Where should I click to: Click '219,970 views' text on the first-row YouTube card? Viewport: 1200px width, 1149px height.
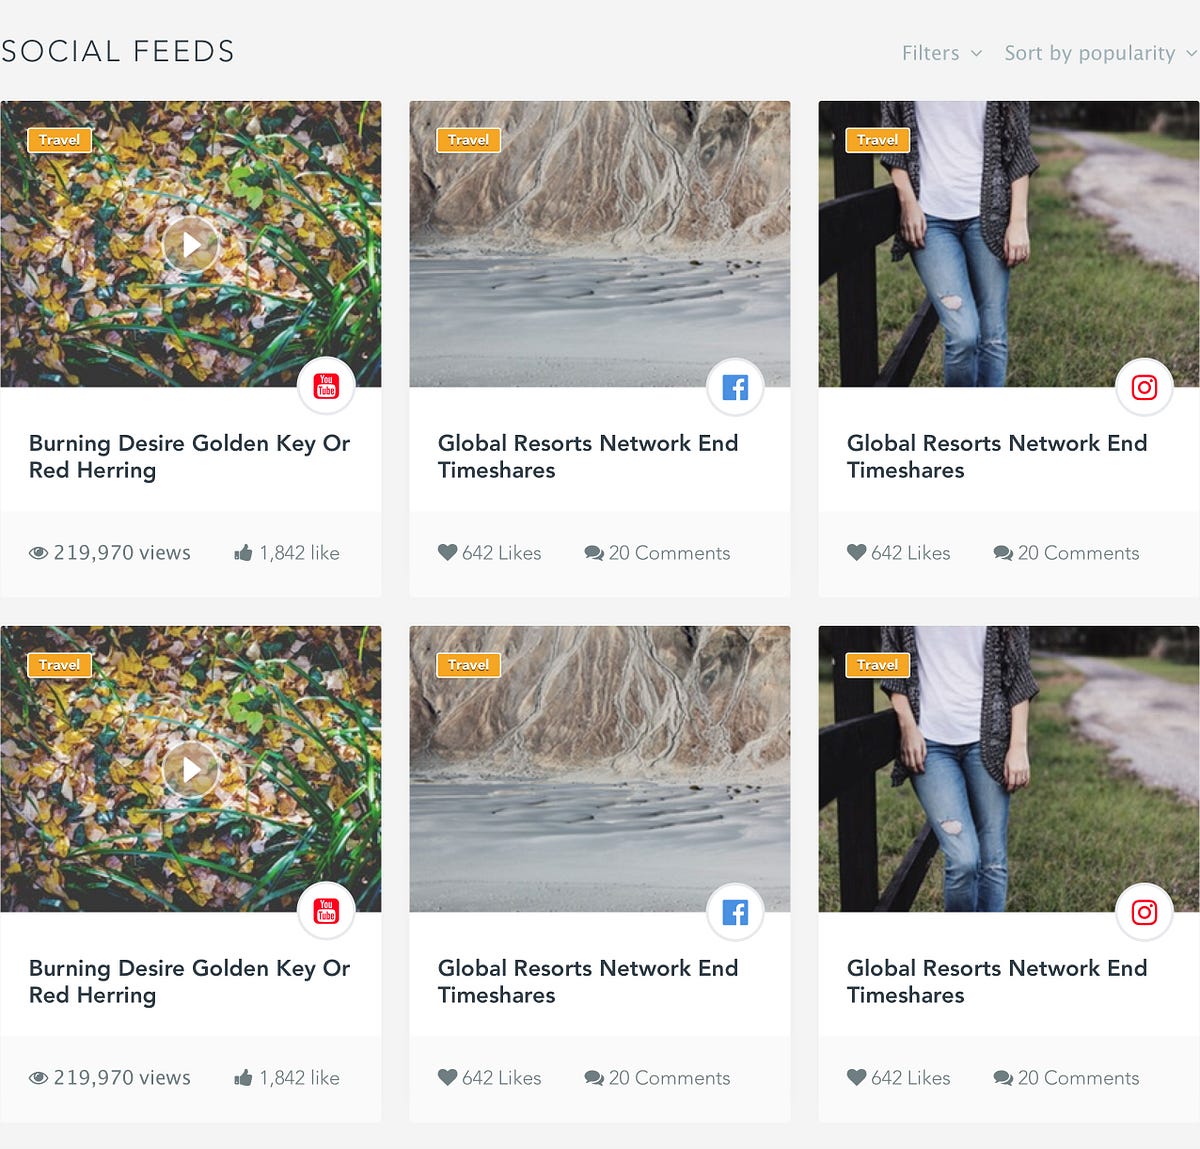[122, 553]
